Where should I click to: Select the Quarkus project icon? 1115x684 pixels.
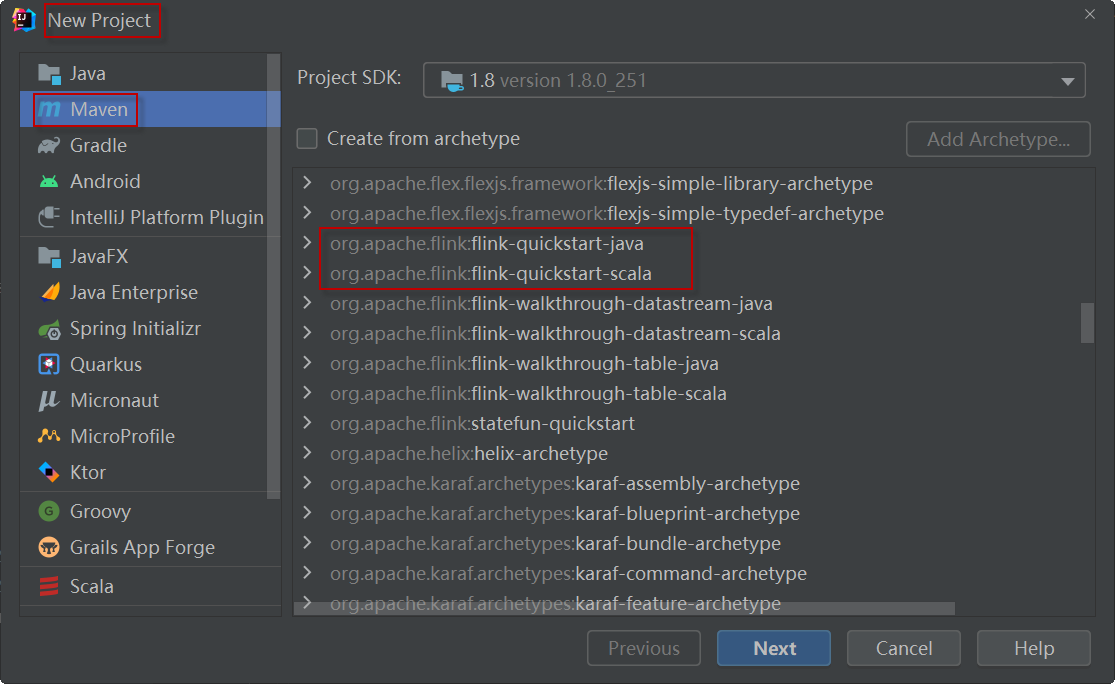[49, 365]
